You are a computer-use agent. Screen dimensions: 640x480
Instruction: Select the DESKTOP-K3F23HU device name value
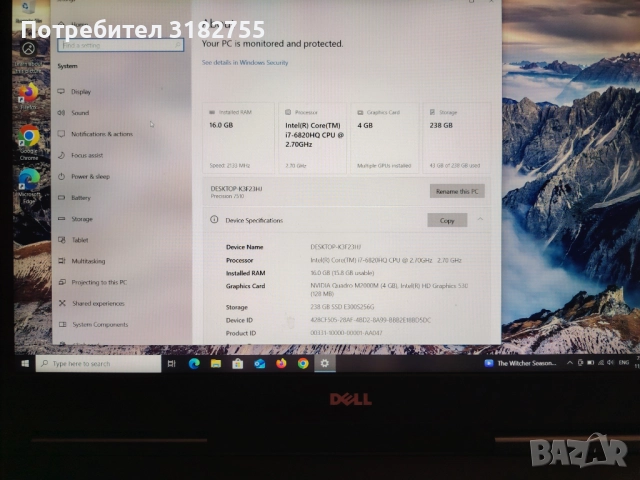[336, 247]
